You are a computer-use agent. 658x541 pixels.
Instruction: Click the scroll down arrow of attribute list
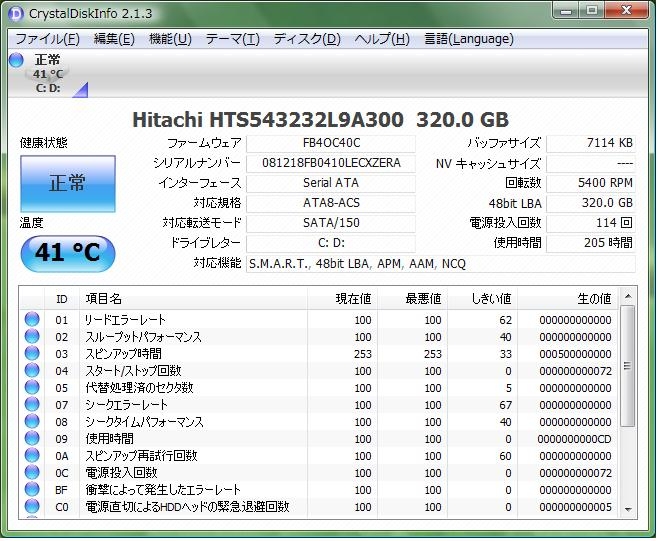coord(627,509)
